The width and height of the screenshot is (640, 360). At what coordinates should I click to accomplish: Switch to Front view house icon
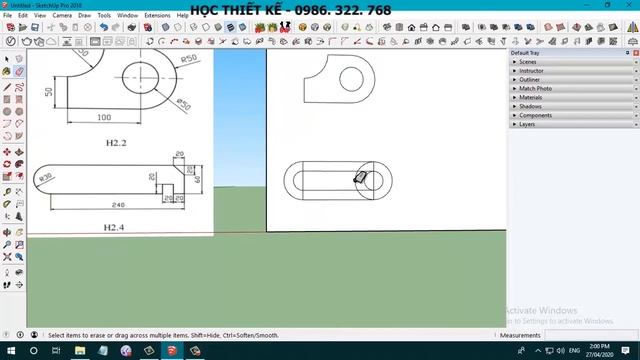point(411,27)
